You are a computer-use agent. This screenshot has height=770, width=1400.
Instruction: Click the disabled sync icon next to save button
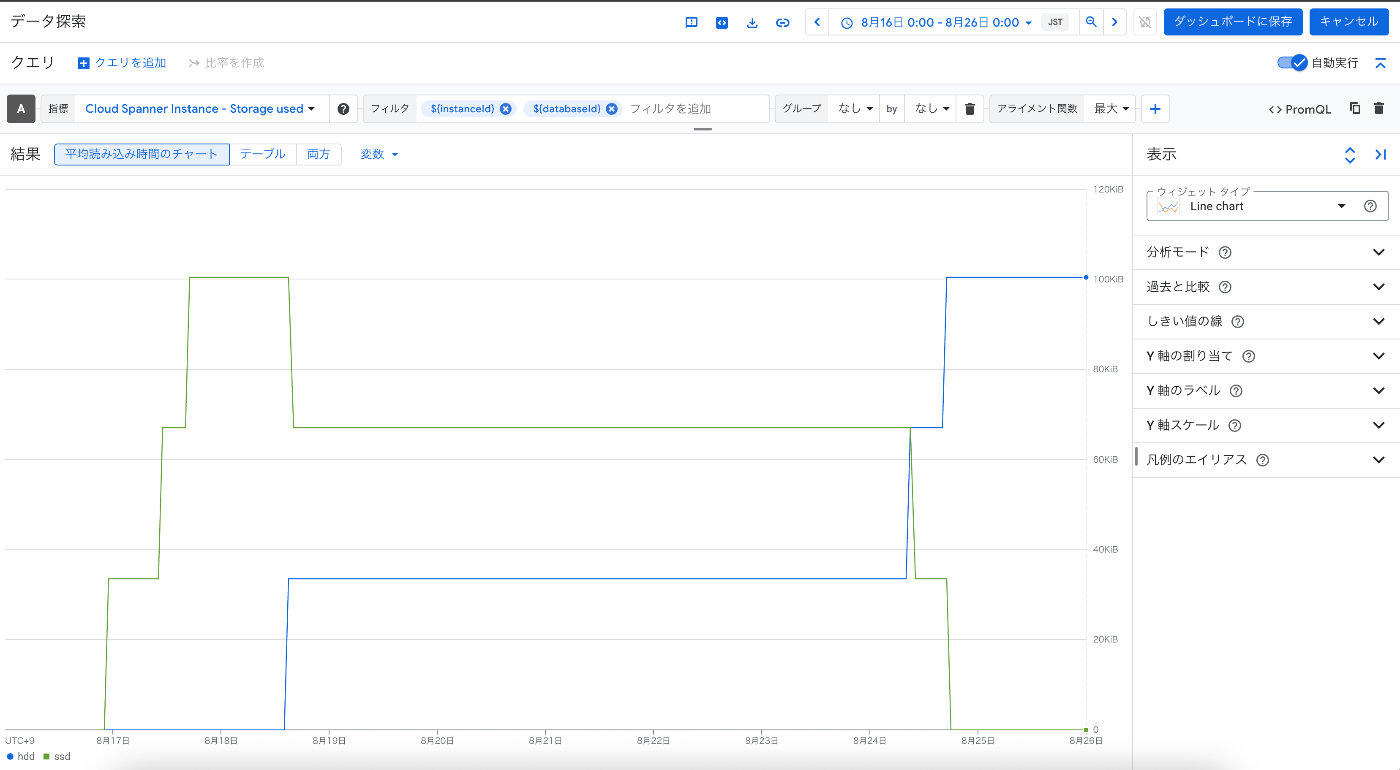(x=1145, y=22)
